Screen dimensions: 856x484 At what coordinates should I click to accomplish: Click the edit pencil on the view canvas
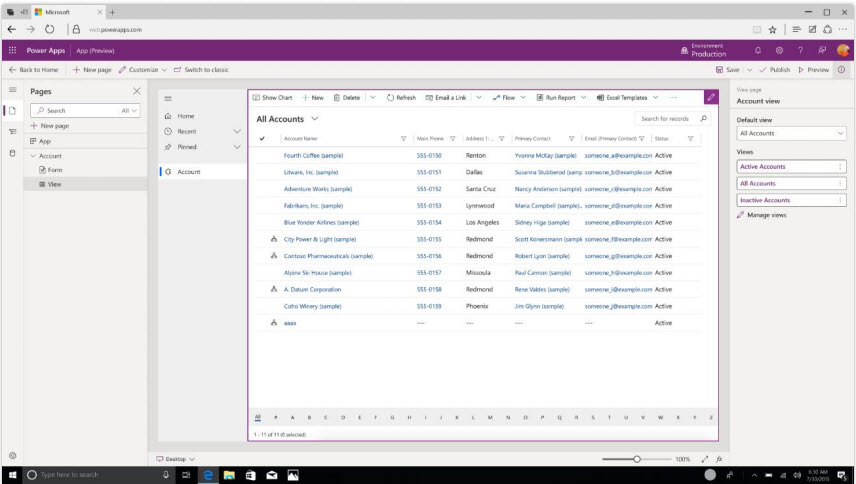711,97
